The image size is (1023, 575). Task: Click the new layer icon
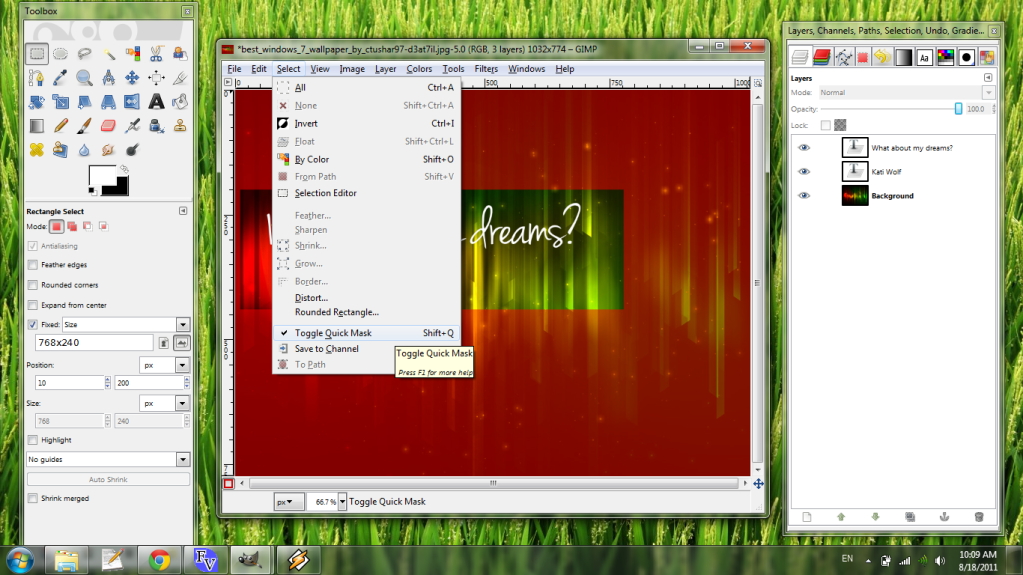pos(807,517)
